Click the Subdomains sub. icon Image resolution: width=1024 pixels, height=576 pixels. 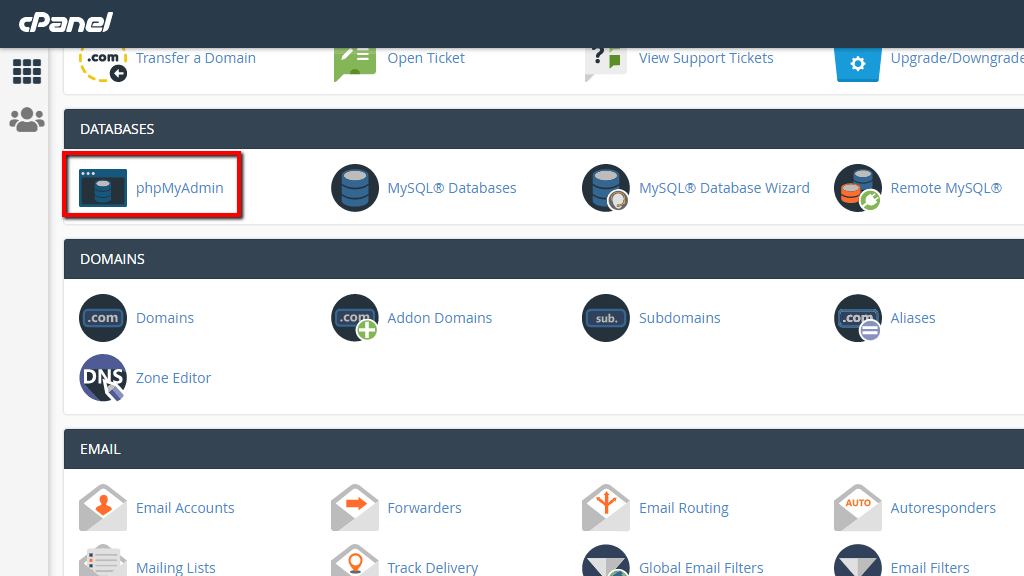pos(606,318)
